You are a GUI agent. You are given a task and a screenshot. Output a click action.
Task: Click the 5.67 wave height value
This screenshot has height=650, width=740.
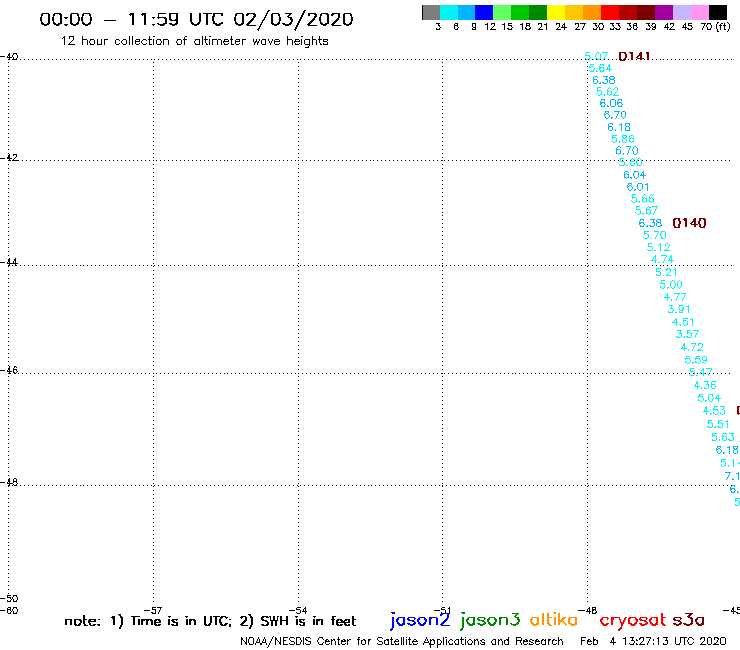click(x=646, y=211)
